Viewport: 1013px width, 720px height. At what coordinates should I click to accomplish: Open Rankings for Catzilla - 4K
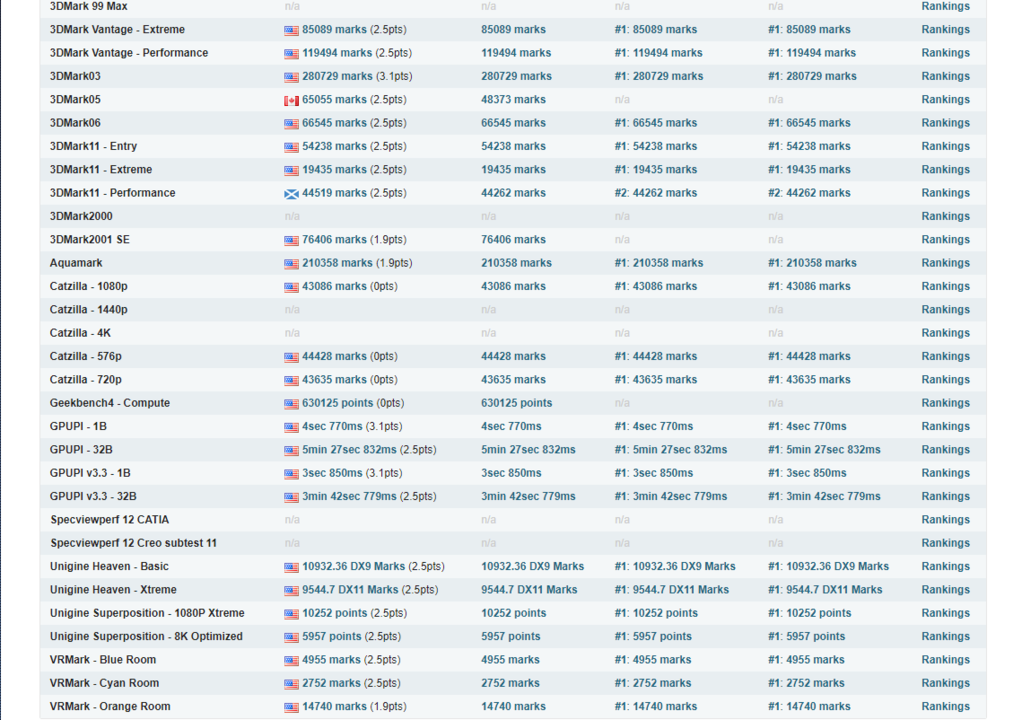pyautogui.click(x=945, y=333)
